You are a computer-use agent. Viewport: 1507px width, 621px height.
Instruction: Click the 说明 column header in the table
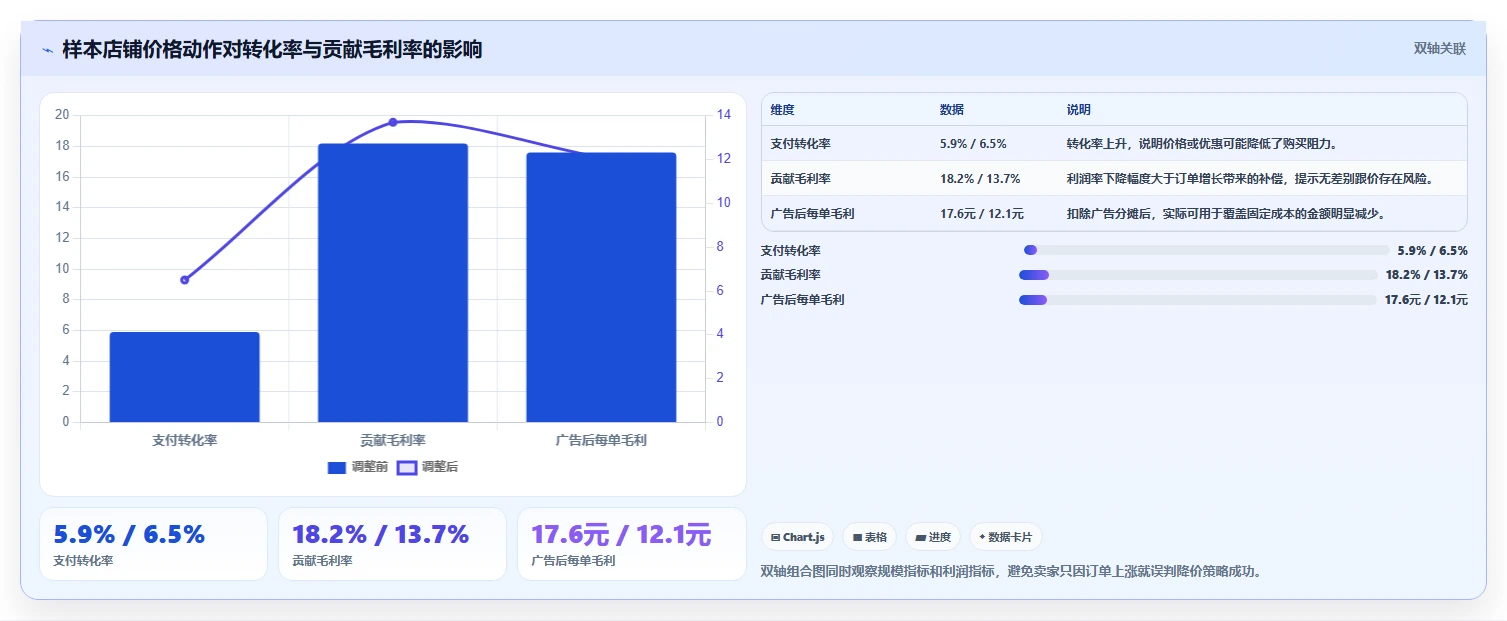tap(1079, 110)
